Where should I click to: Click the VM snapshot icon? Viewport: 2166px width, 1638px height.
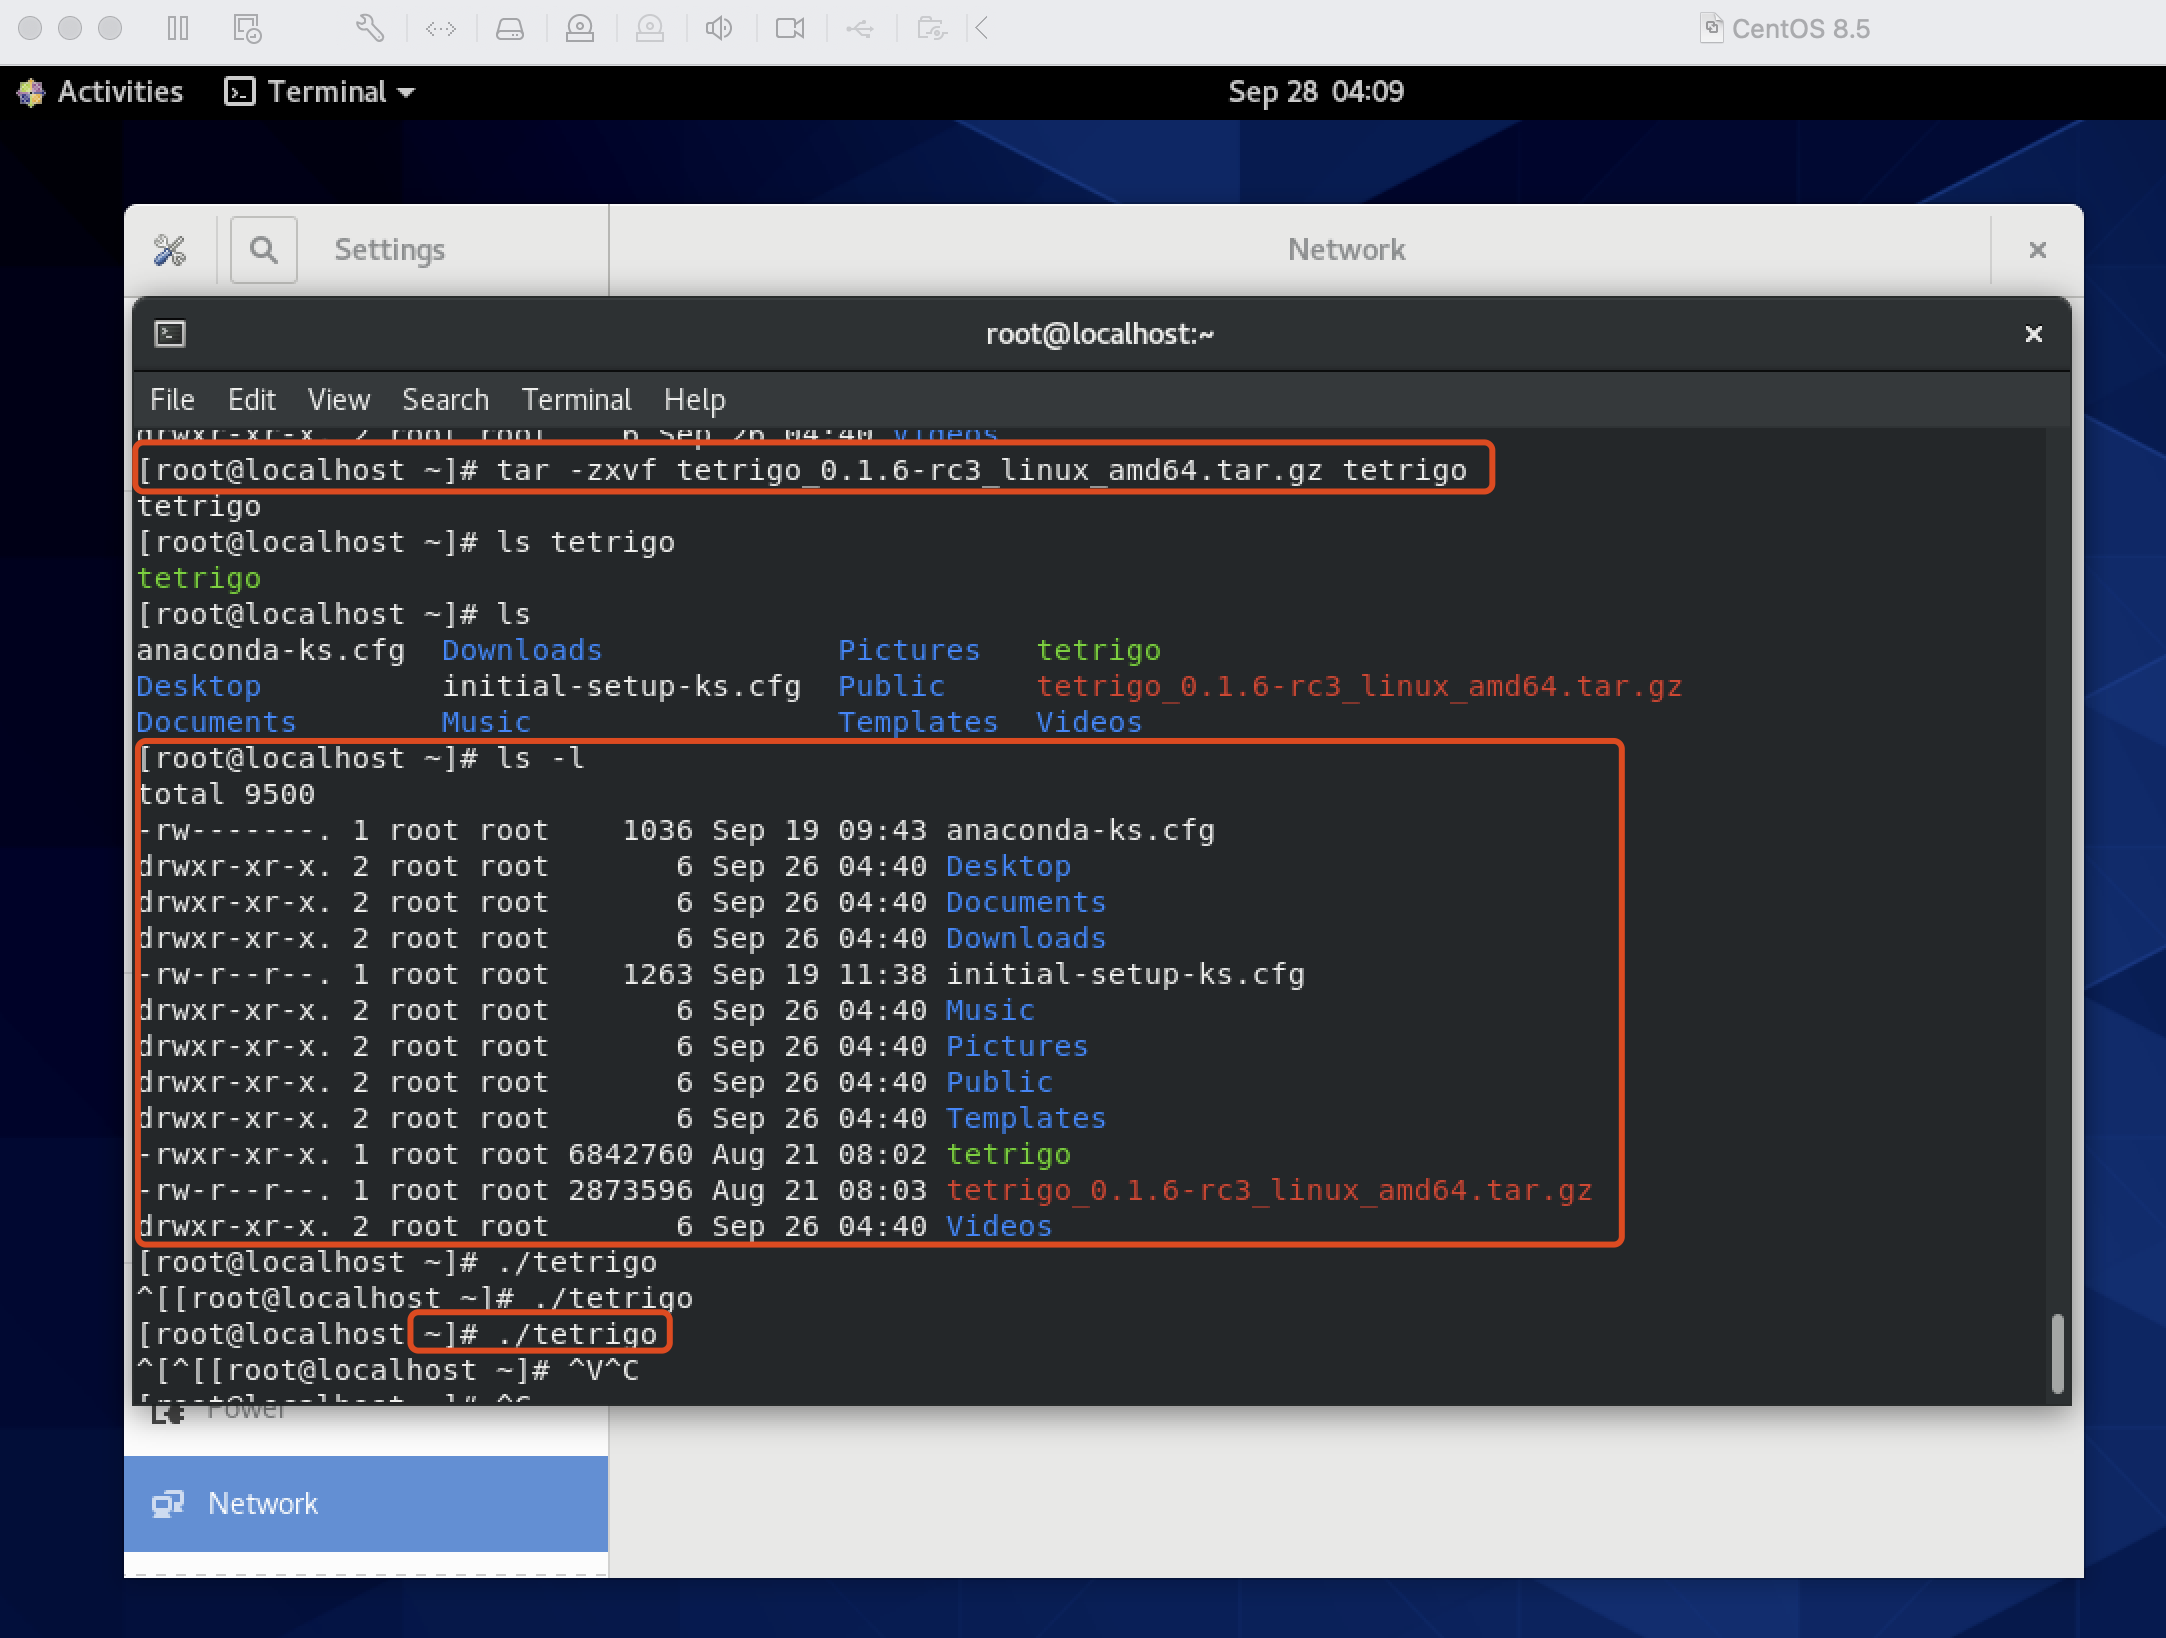click(247, 28)
